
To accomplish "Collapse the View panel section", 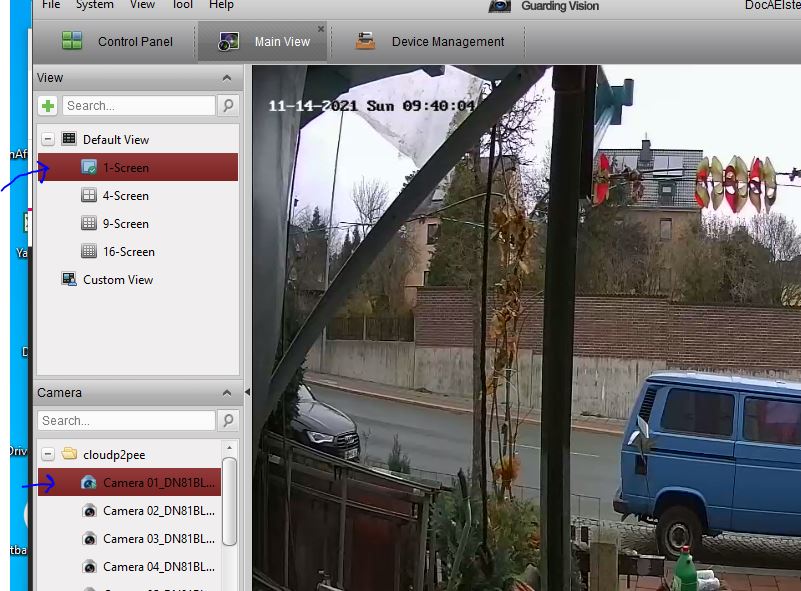I will point(227,78).
